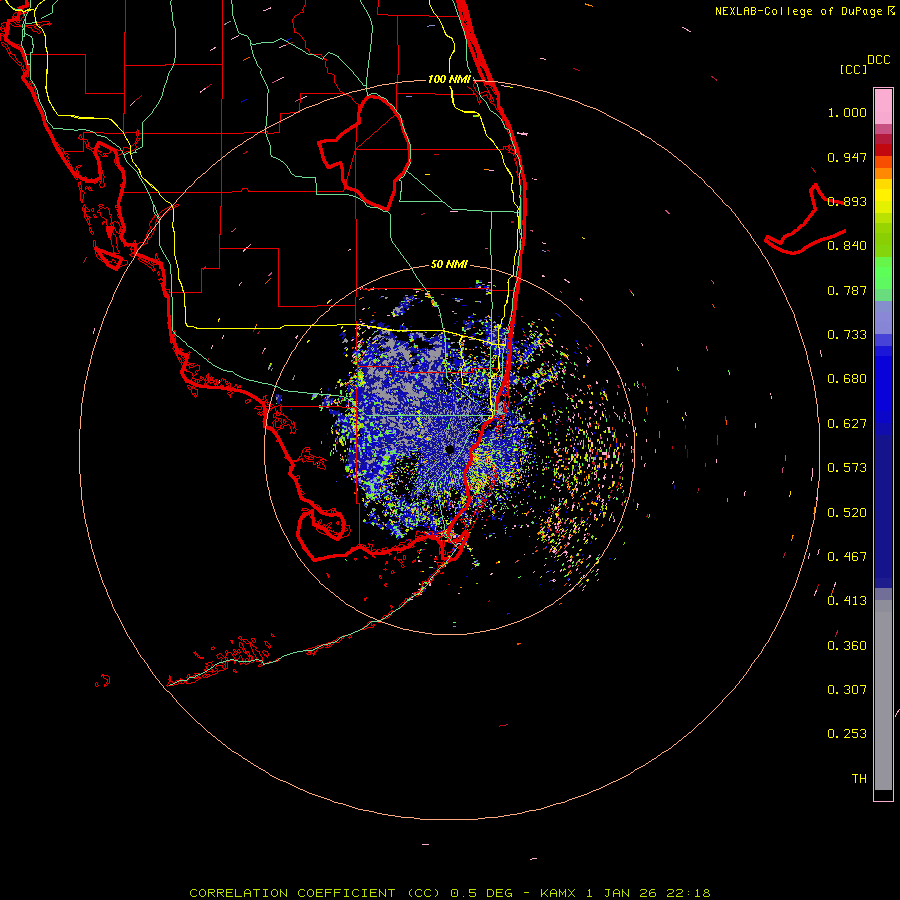The height and width of the screenshot is (900, 900).
Task: Click the 0.467 color scale value
Action: (847, 557)
